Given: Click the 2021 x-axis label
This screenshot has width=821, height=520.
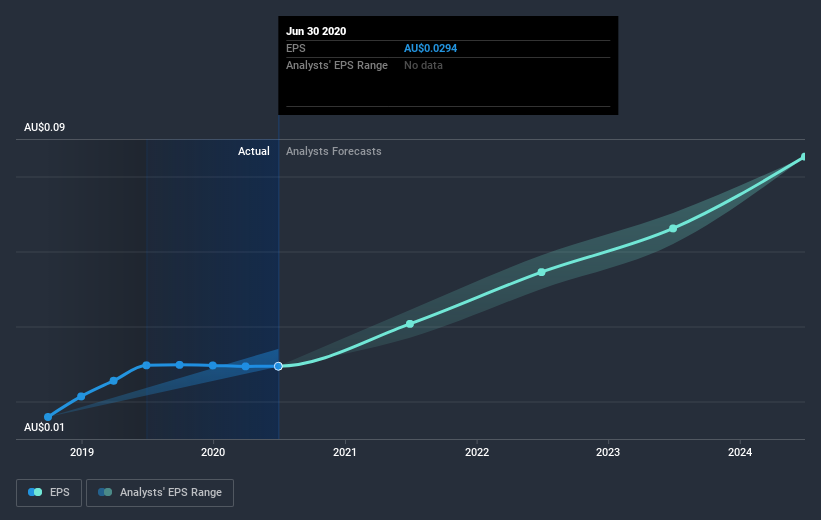Looking at the screenshot, I should point(345,452).
